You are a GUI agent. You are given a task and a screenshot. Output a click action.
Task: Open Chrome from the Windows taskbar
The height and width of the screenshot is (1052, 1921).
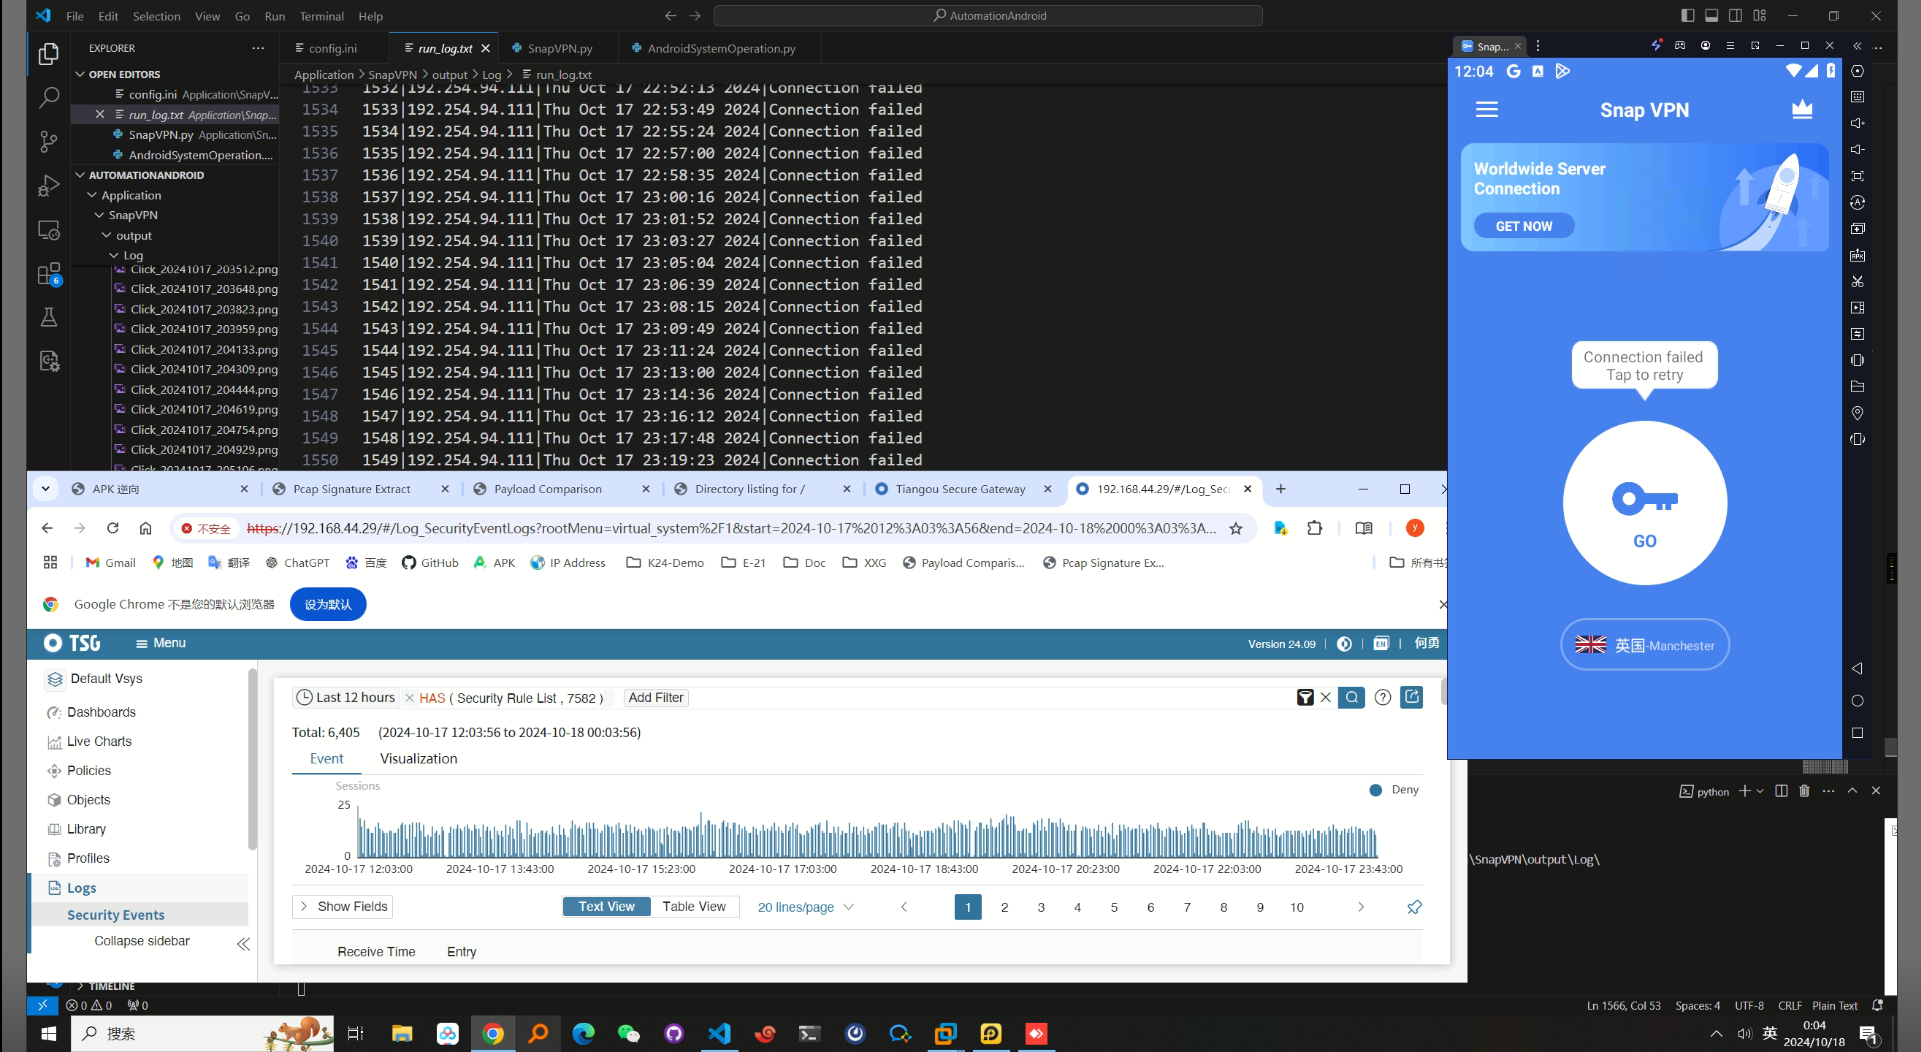coord(493,1033)
